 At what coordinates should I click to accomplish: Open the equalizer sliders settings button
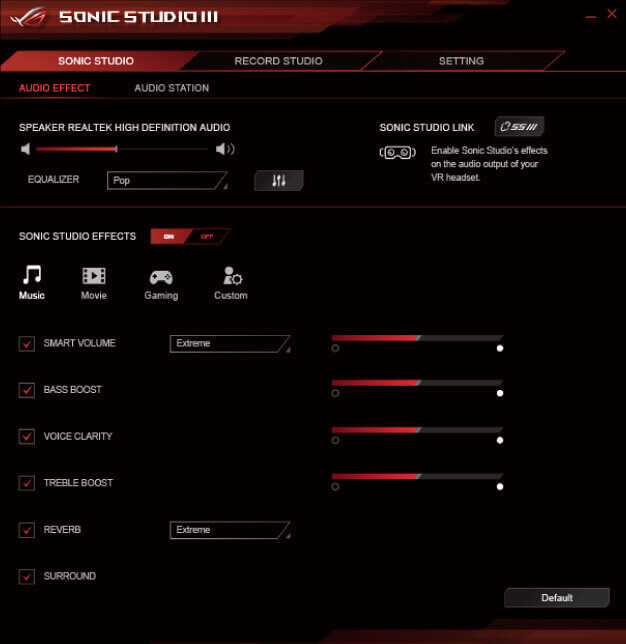(x=279, y=180)
